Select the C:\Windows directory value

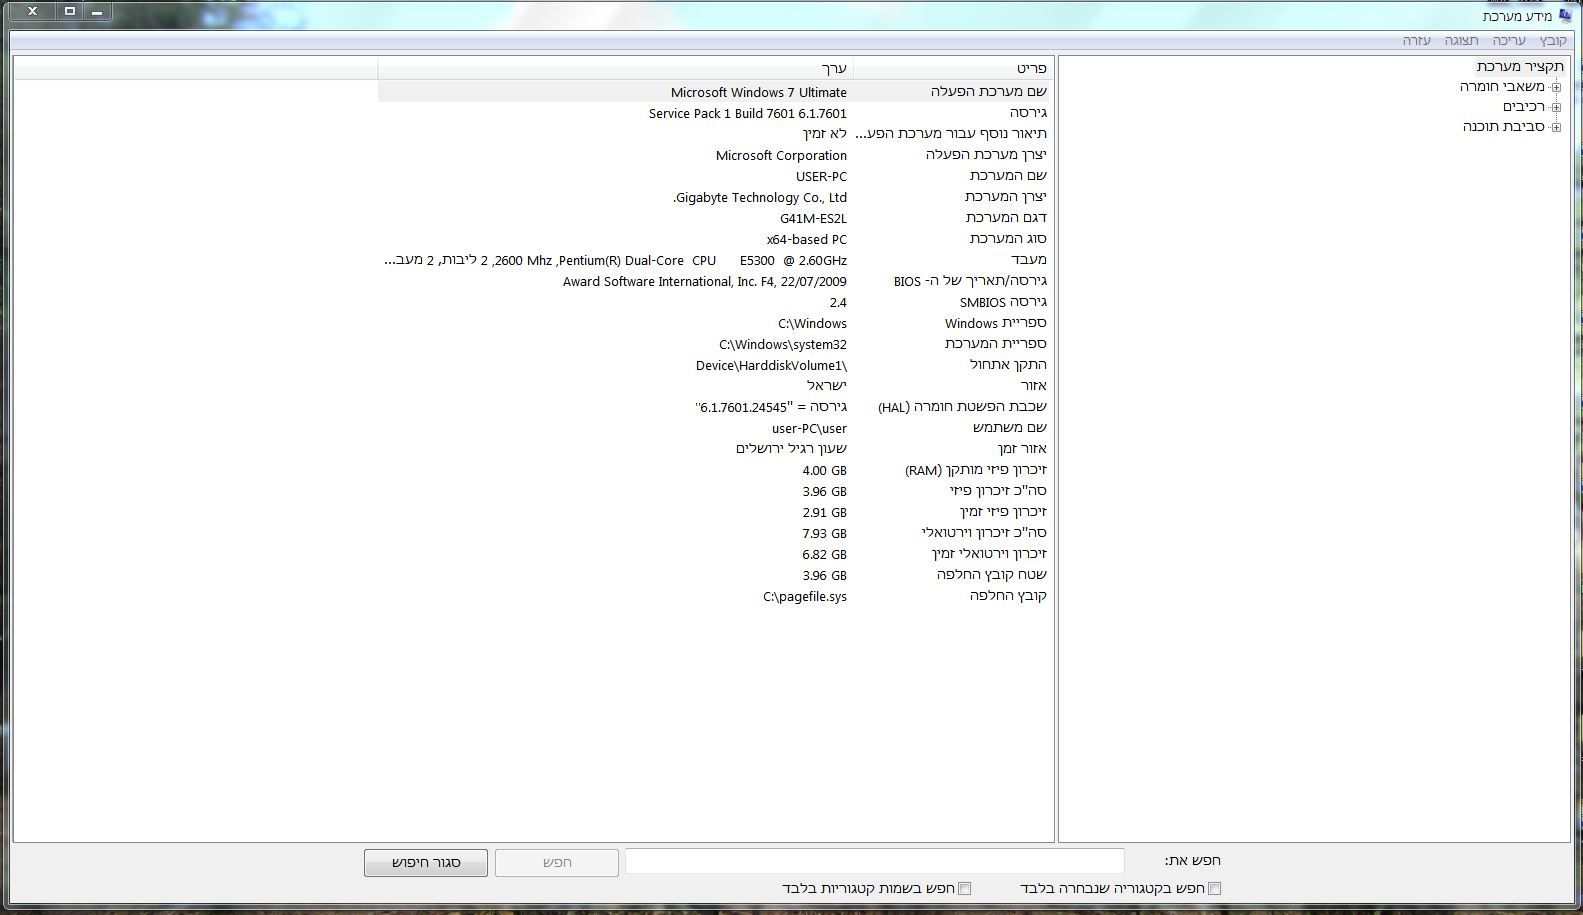(812, 323)
